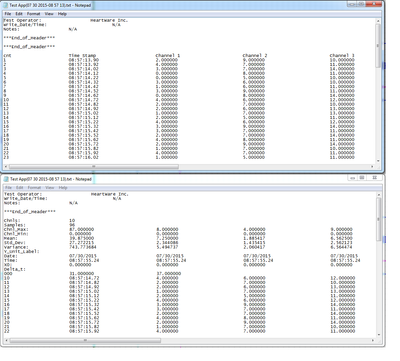Click the scroll-up arrow in the active Notepad window
The width and height of the screenshot is (400, 361).
tap(378, 21)
